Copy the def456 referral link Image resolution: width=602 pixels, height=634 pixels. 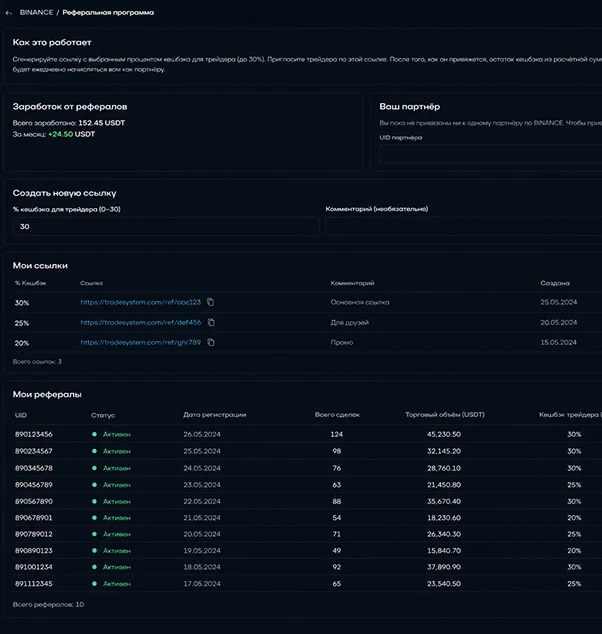point(211,322)
